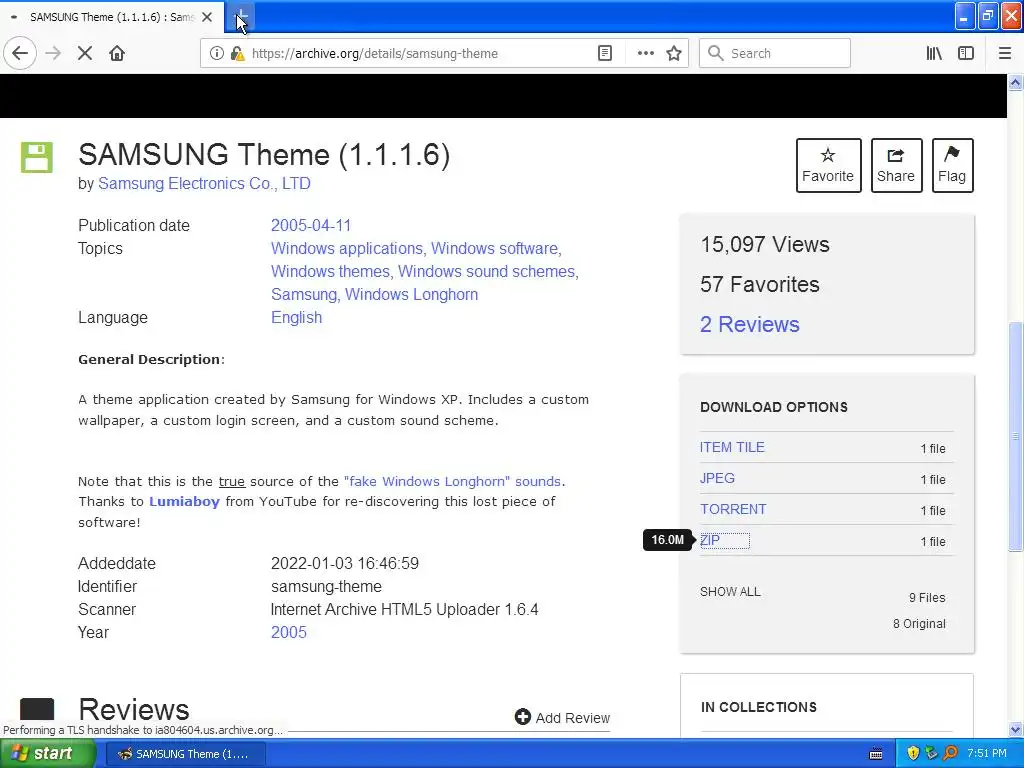Open the Windows Start menu
The image size is (1024, 768).
pyautogui.click(x=47, y=754)
